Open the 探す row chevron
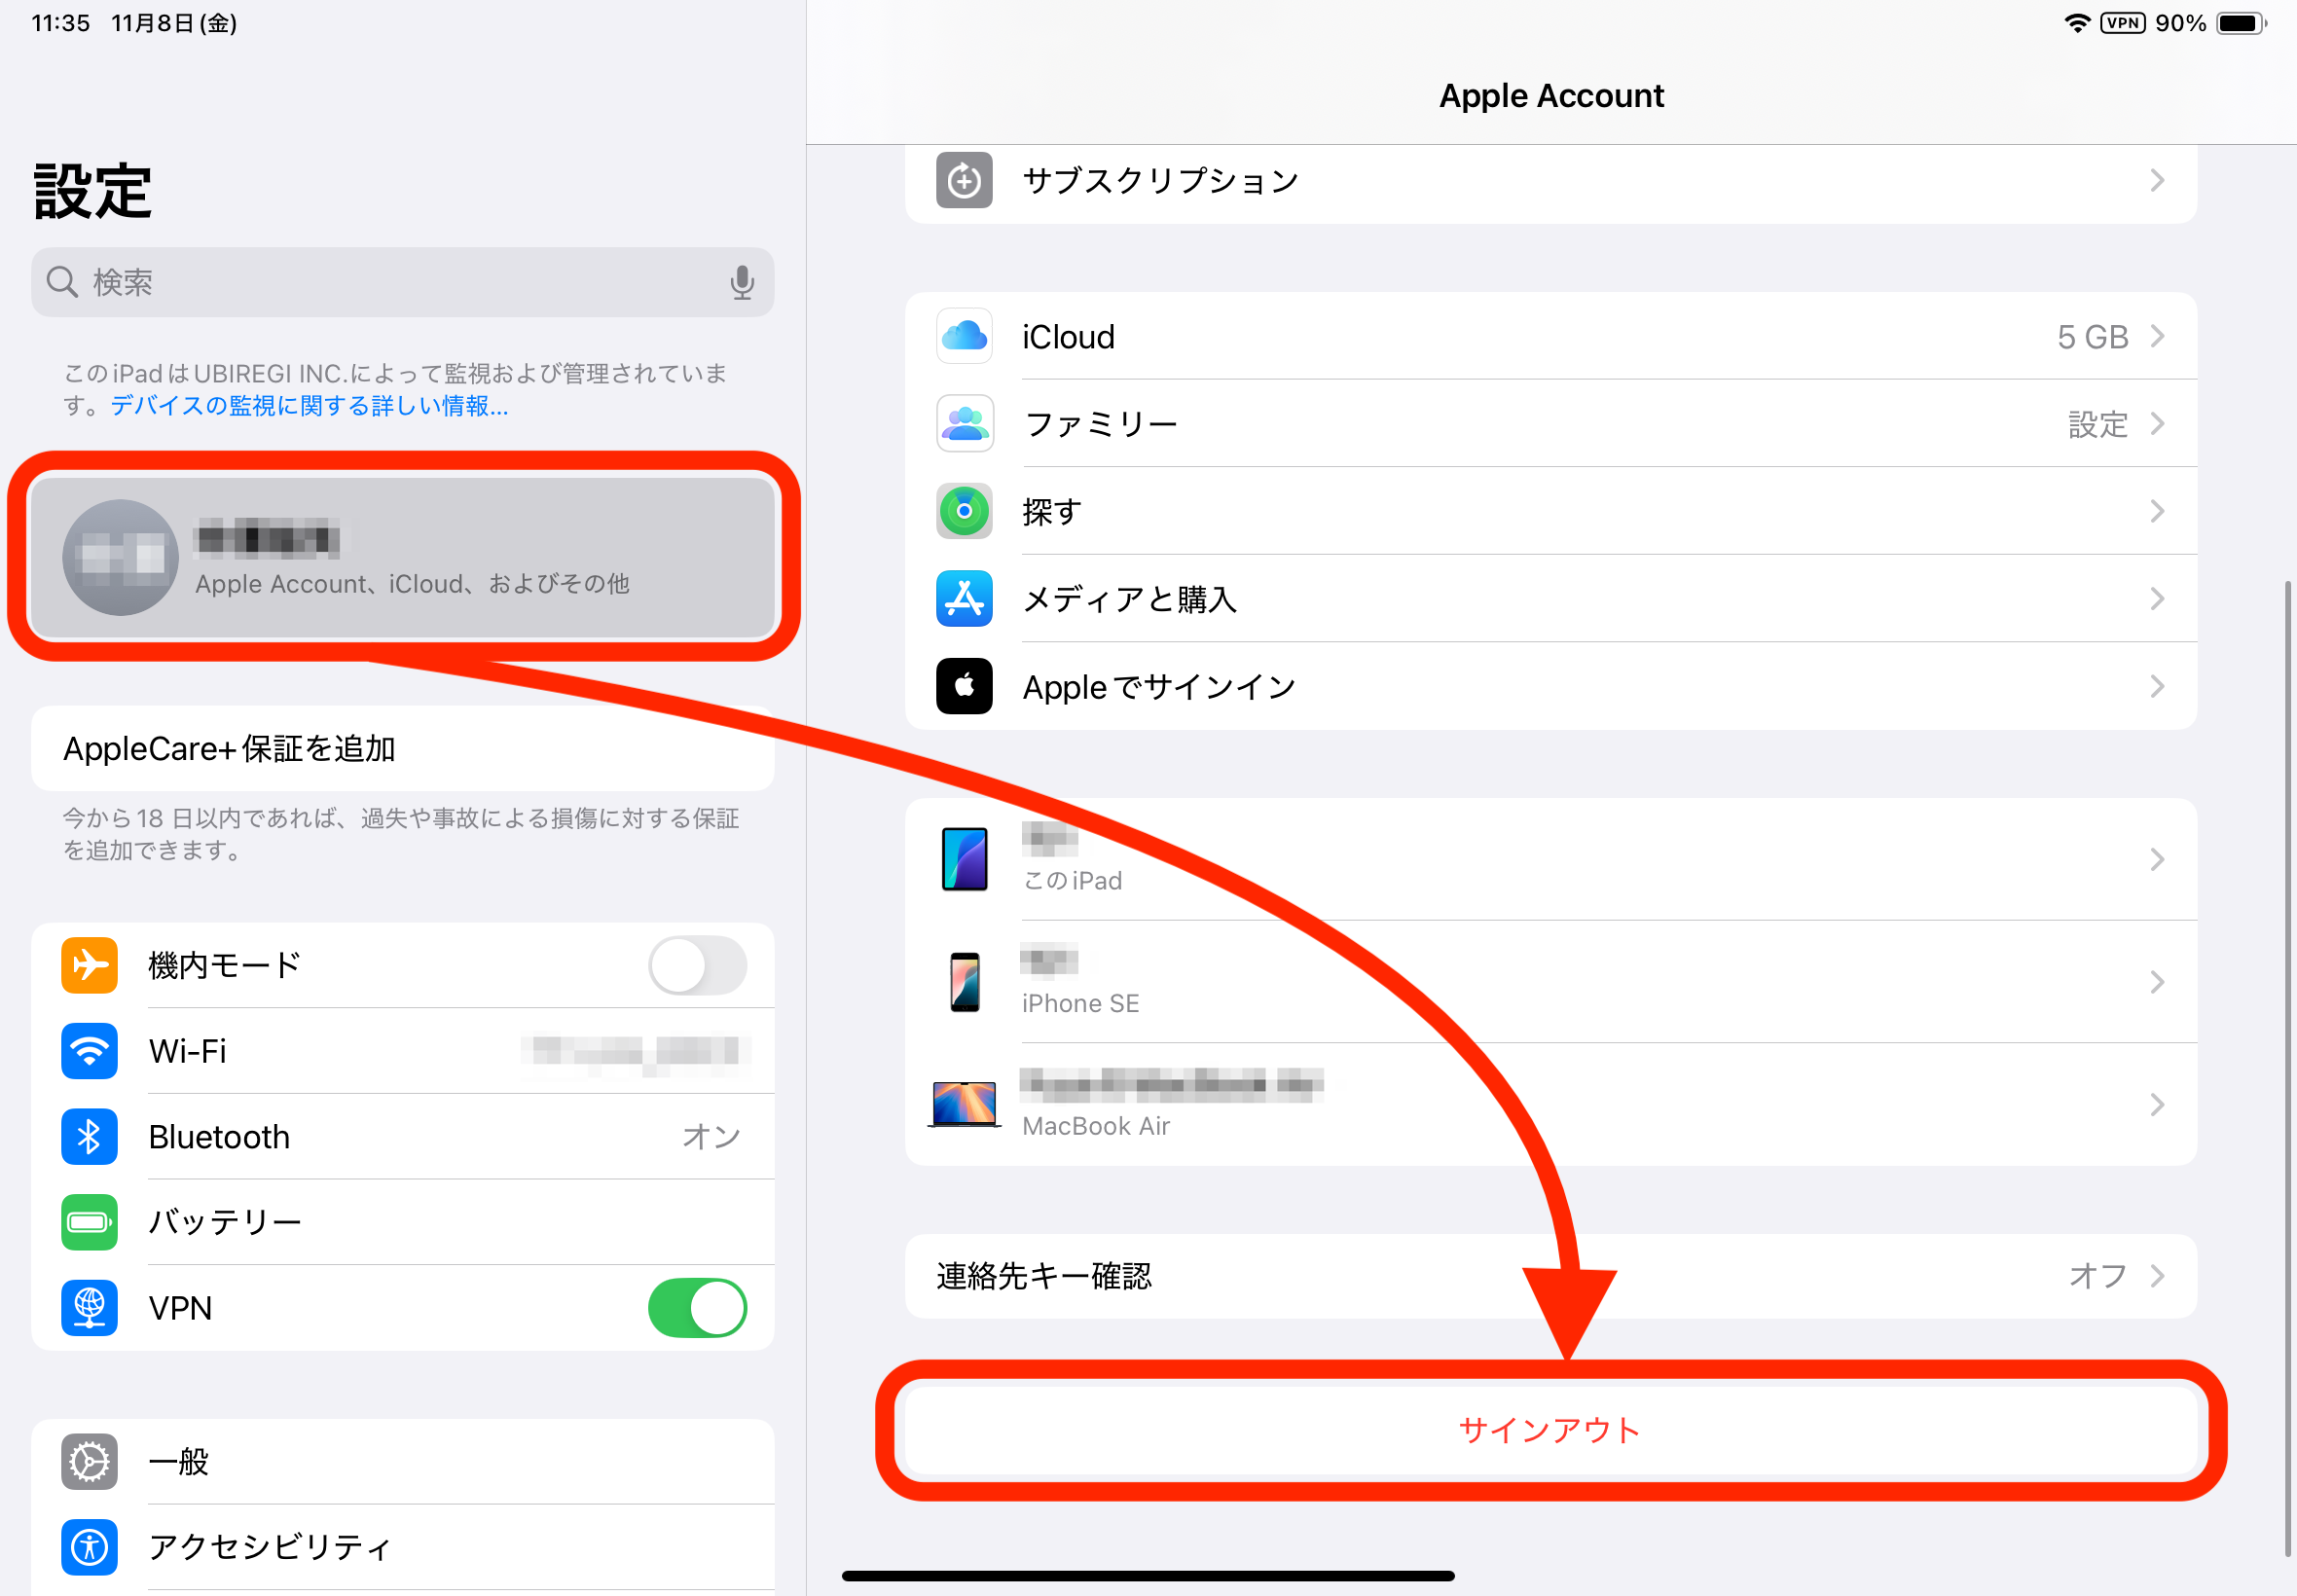The image size is (2297, 1596). coord(2157,511)
